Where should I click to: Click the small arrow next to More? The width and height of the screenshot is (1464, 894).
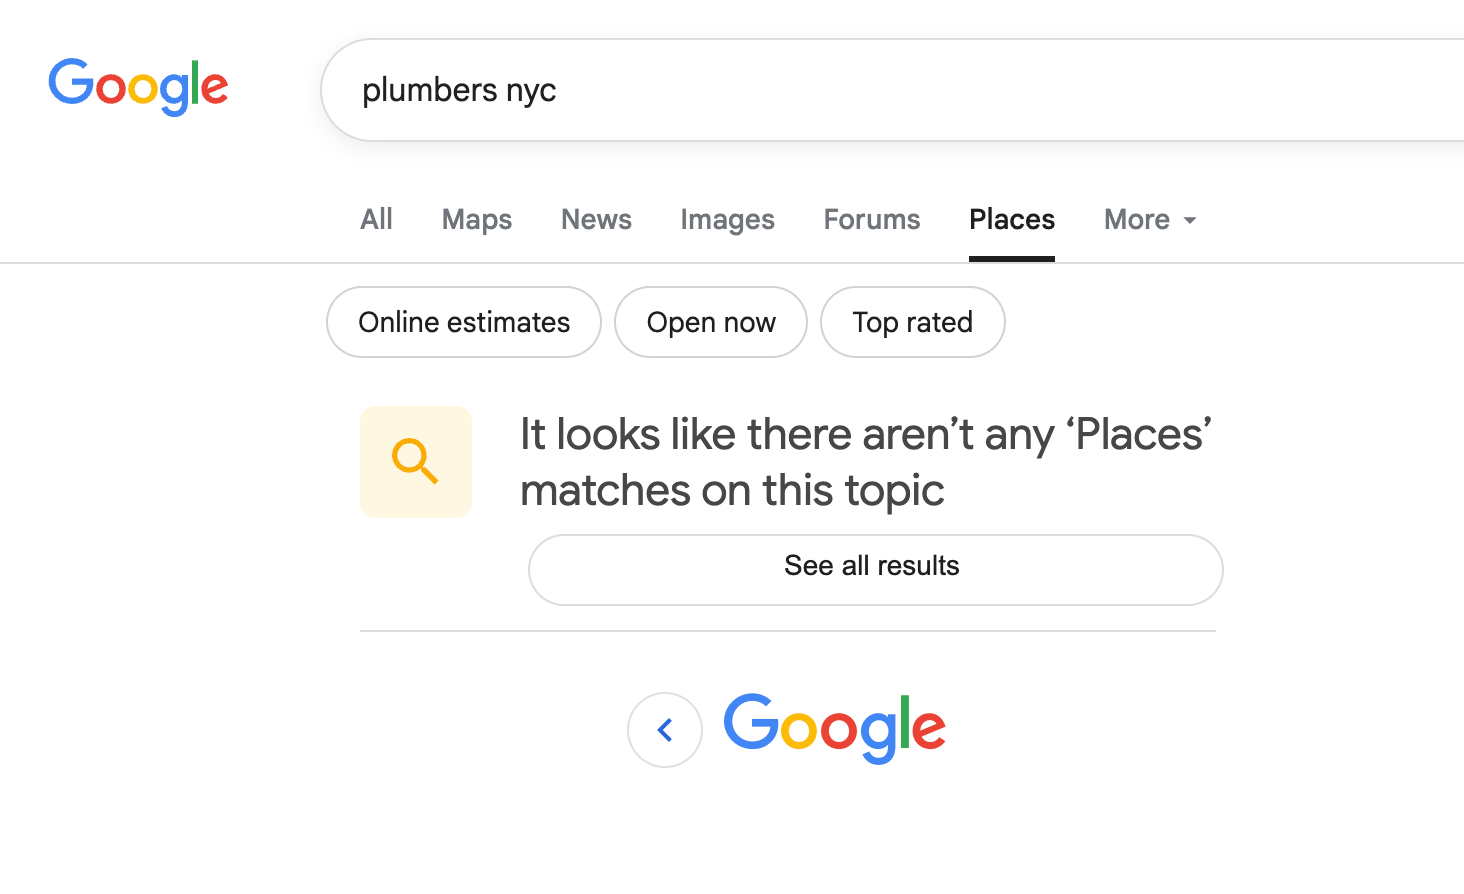click(x=1190, y=221)
